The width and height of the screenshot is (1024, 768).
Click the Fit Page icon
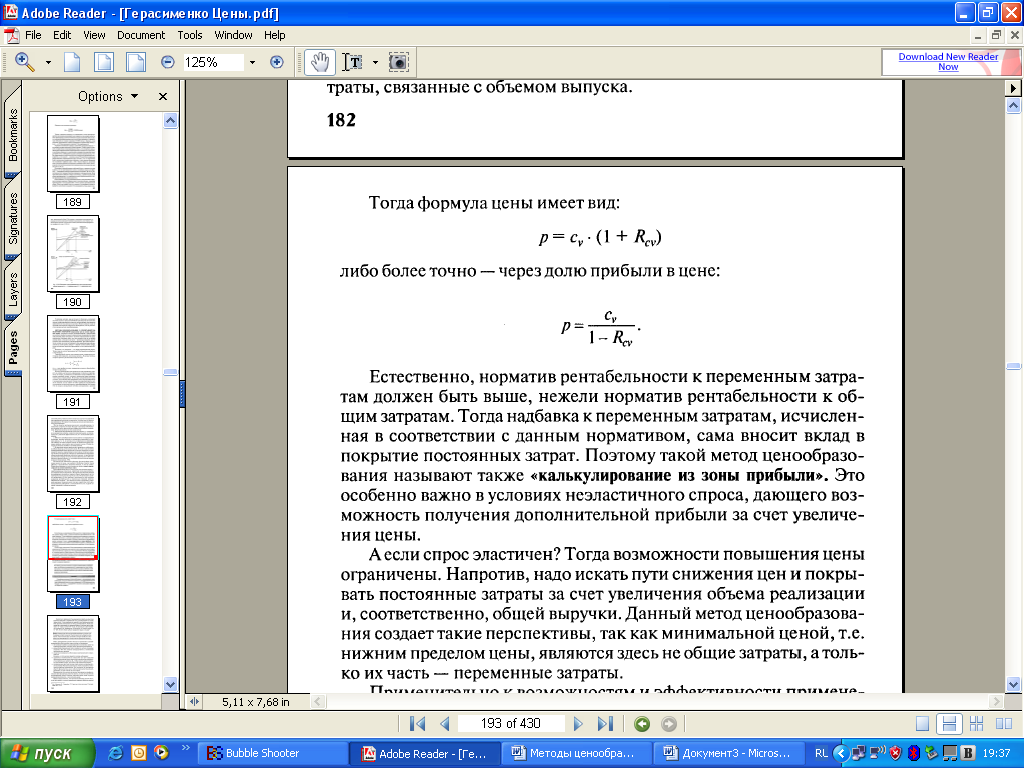tap(104, 62)
